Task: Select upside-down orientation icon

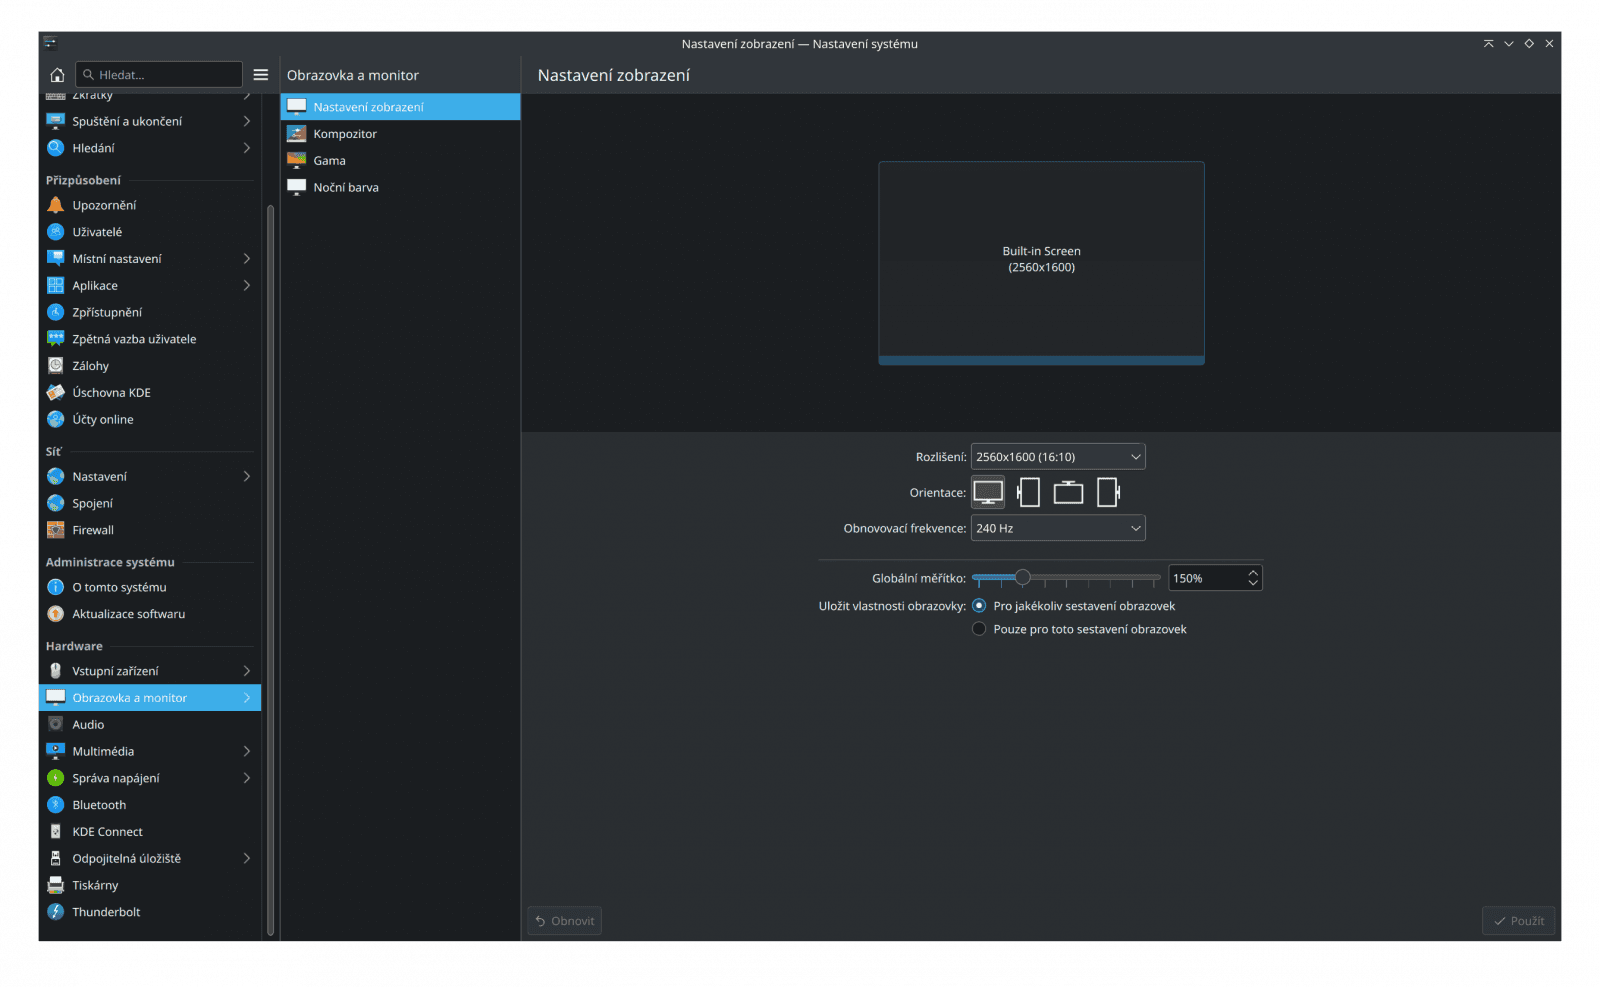Action: (x=1068, y=492)
